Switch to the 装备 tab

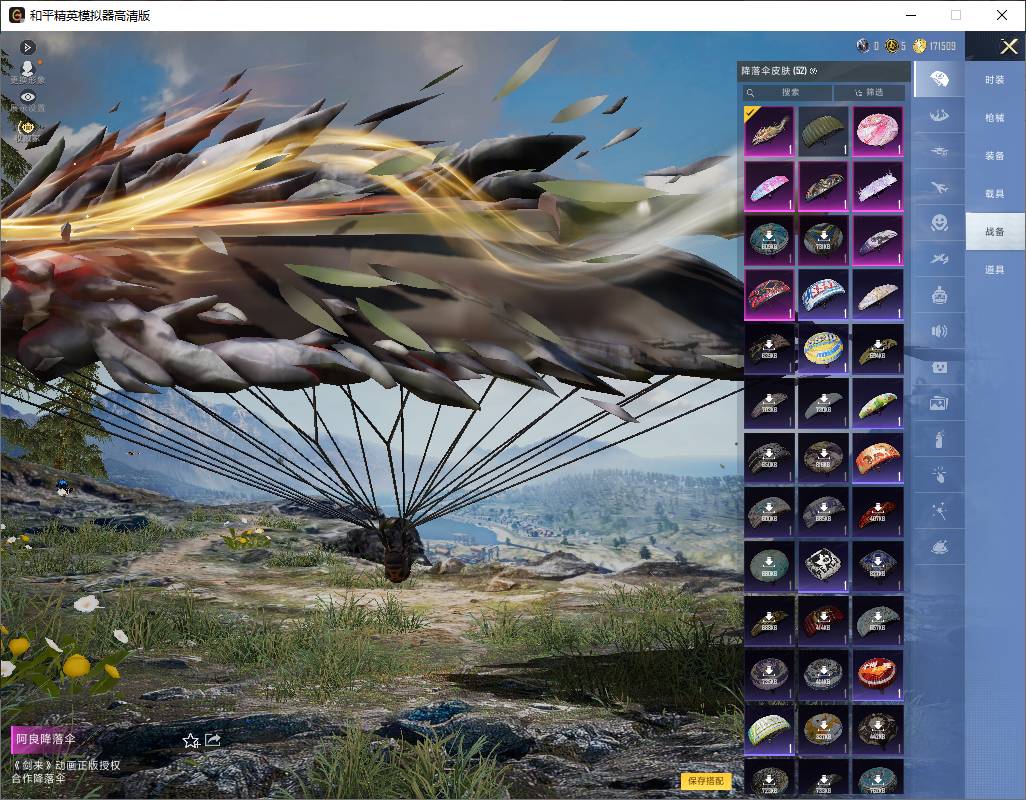point(995,156)
